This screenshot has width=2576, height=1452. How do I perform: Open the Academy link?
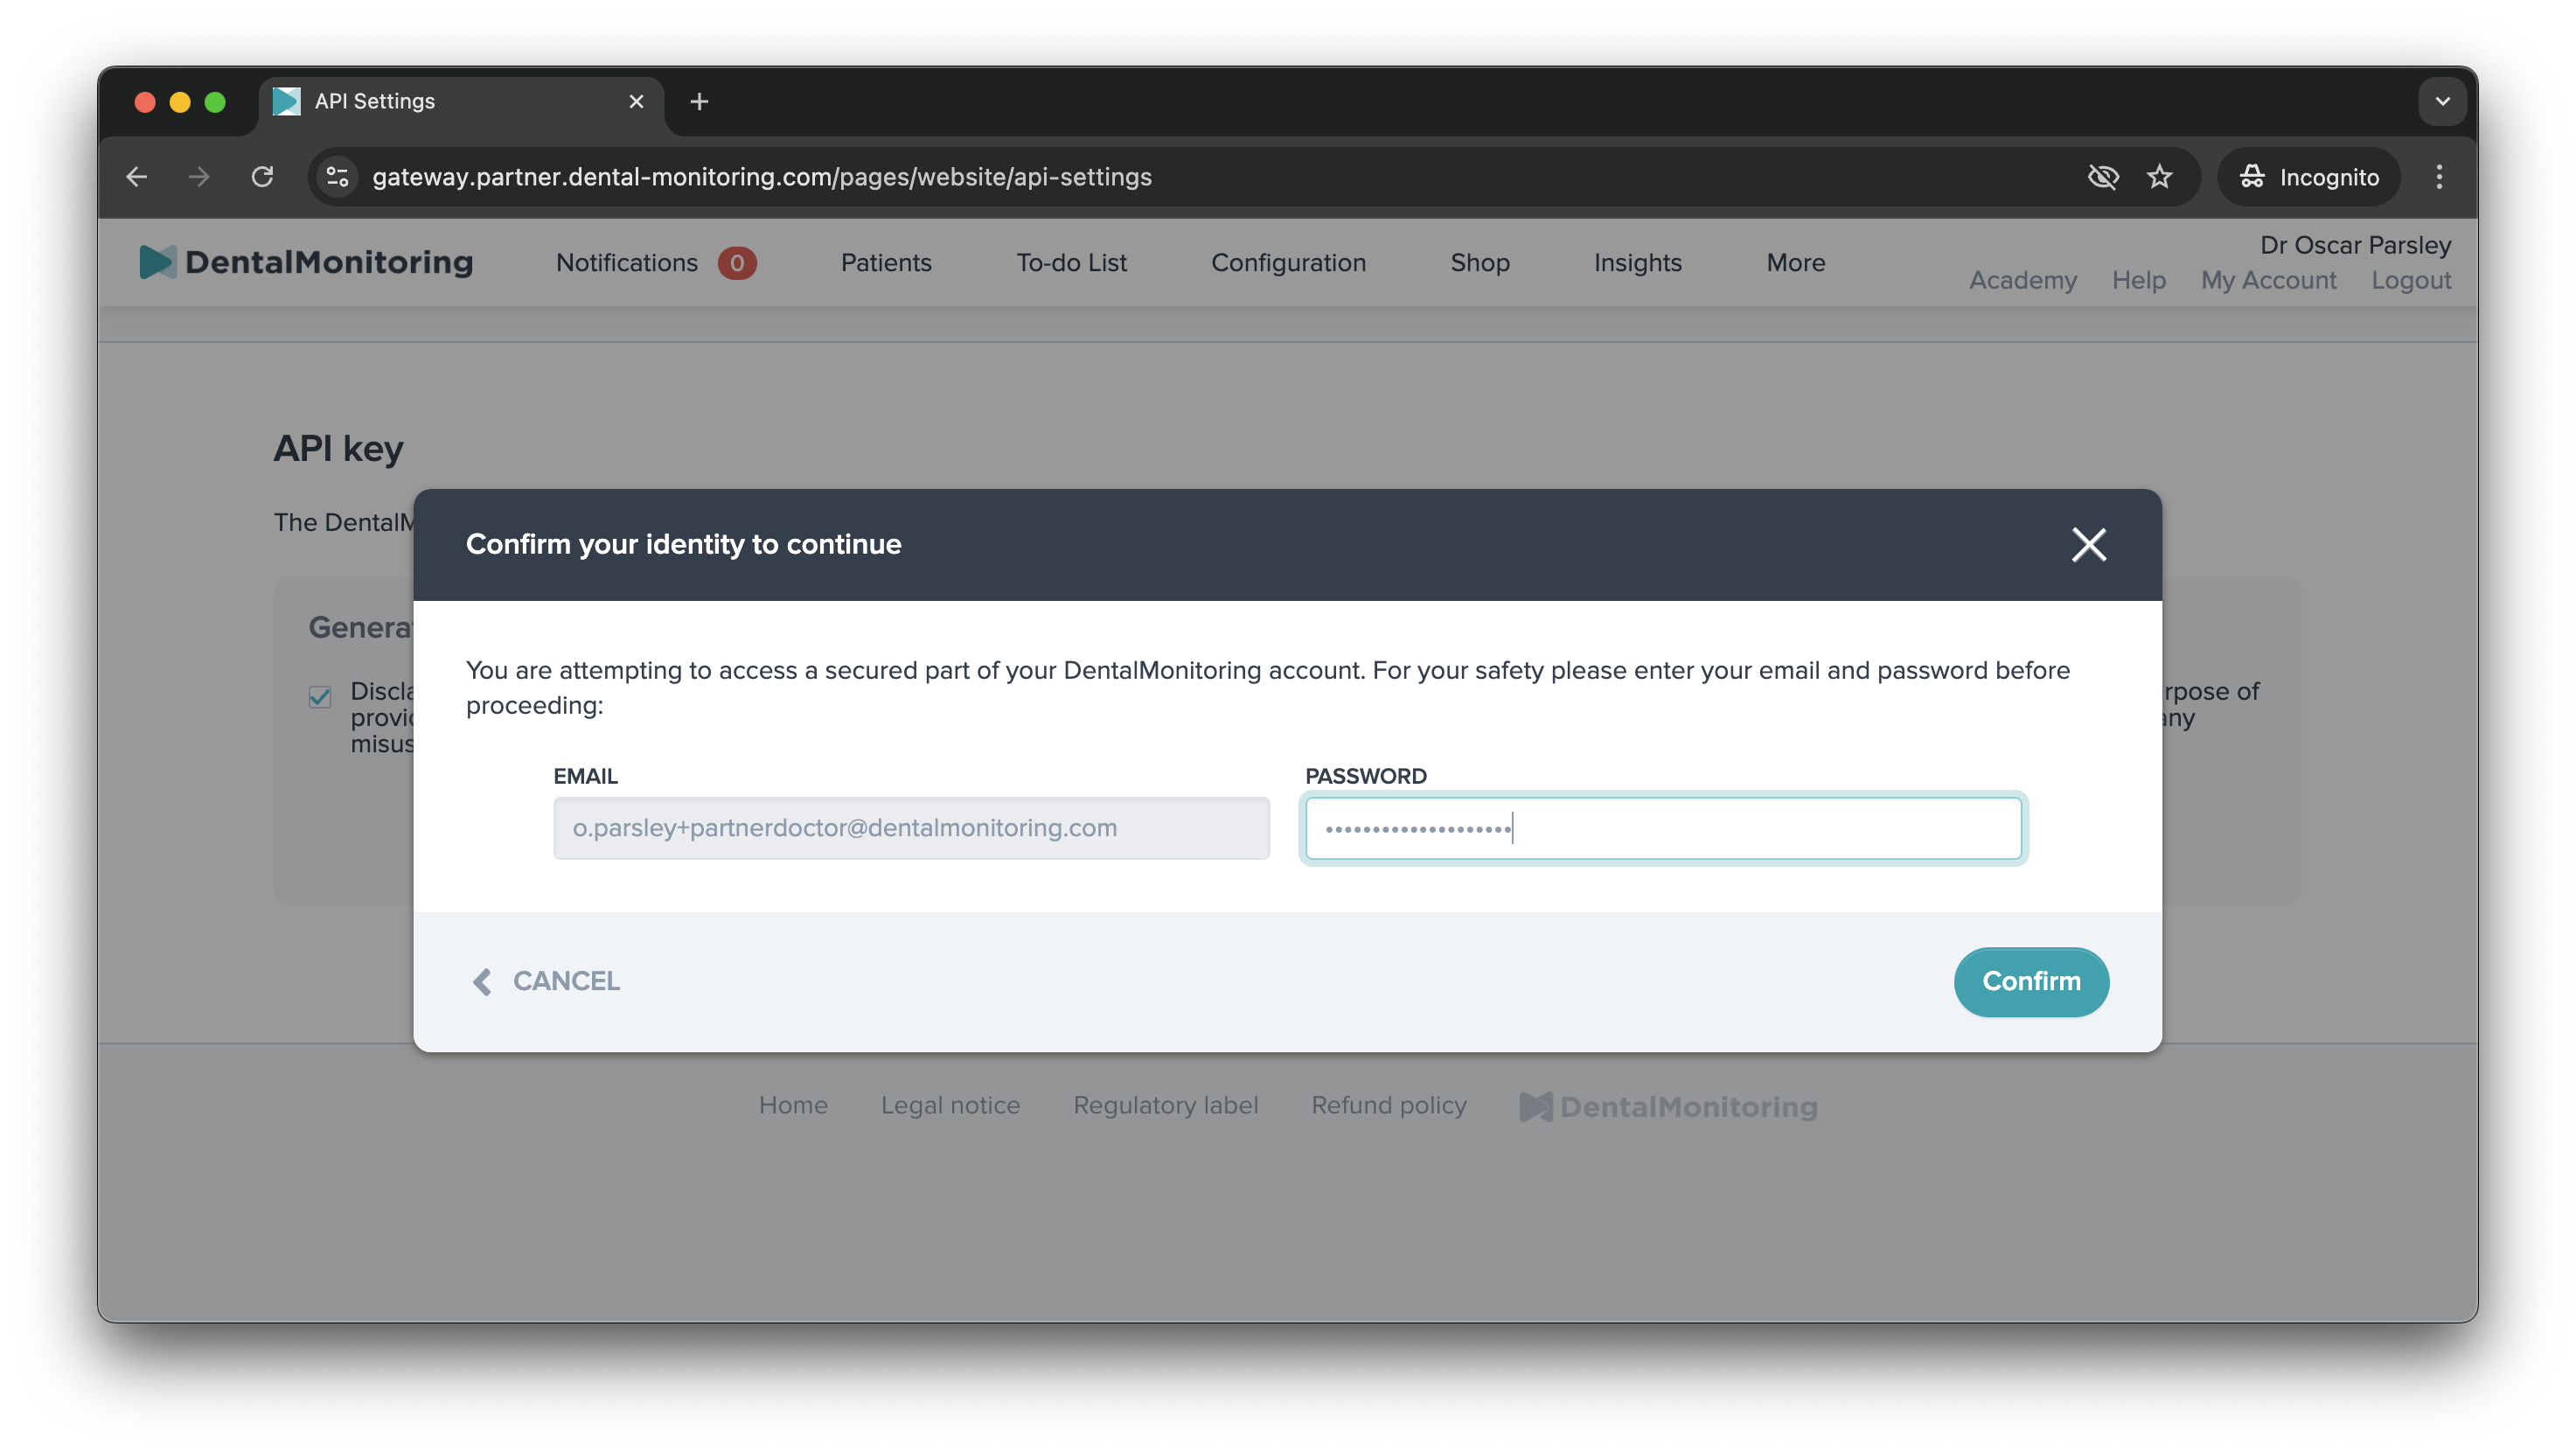tap(2022, 281)
